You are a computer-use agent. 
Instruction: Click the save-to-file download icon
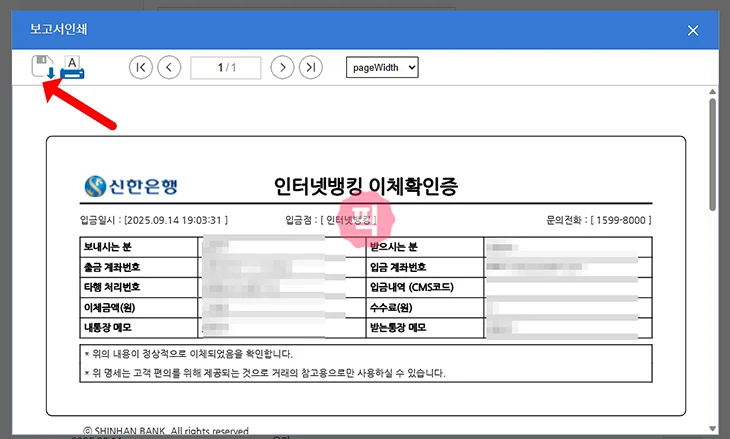(43, 67)
